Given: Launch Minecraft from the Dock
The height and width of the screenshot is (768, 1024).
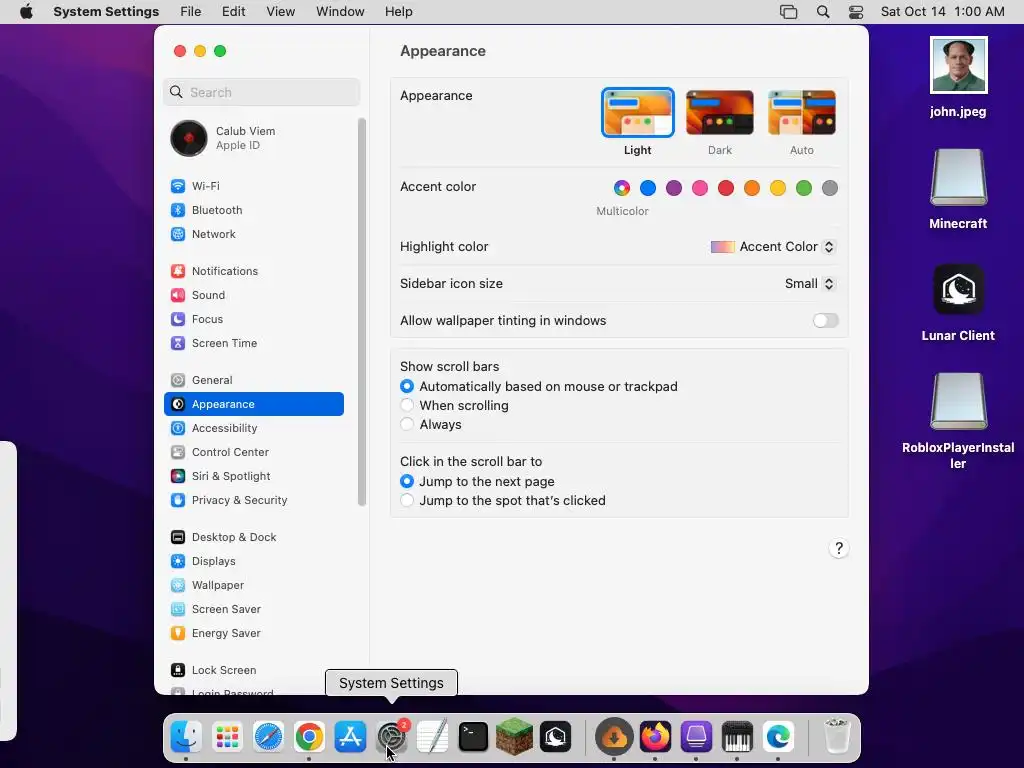Looking at the screenshot, I should 515,737.
